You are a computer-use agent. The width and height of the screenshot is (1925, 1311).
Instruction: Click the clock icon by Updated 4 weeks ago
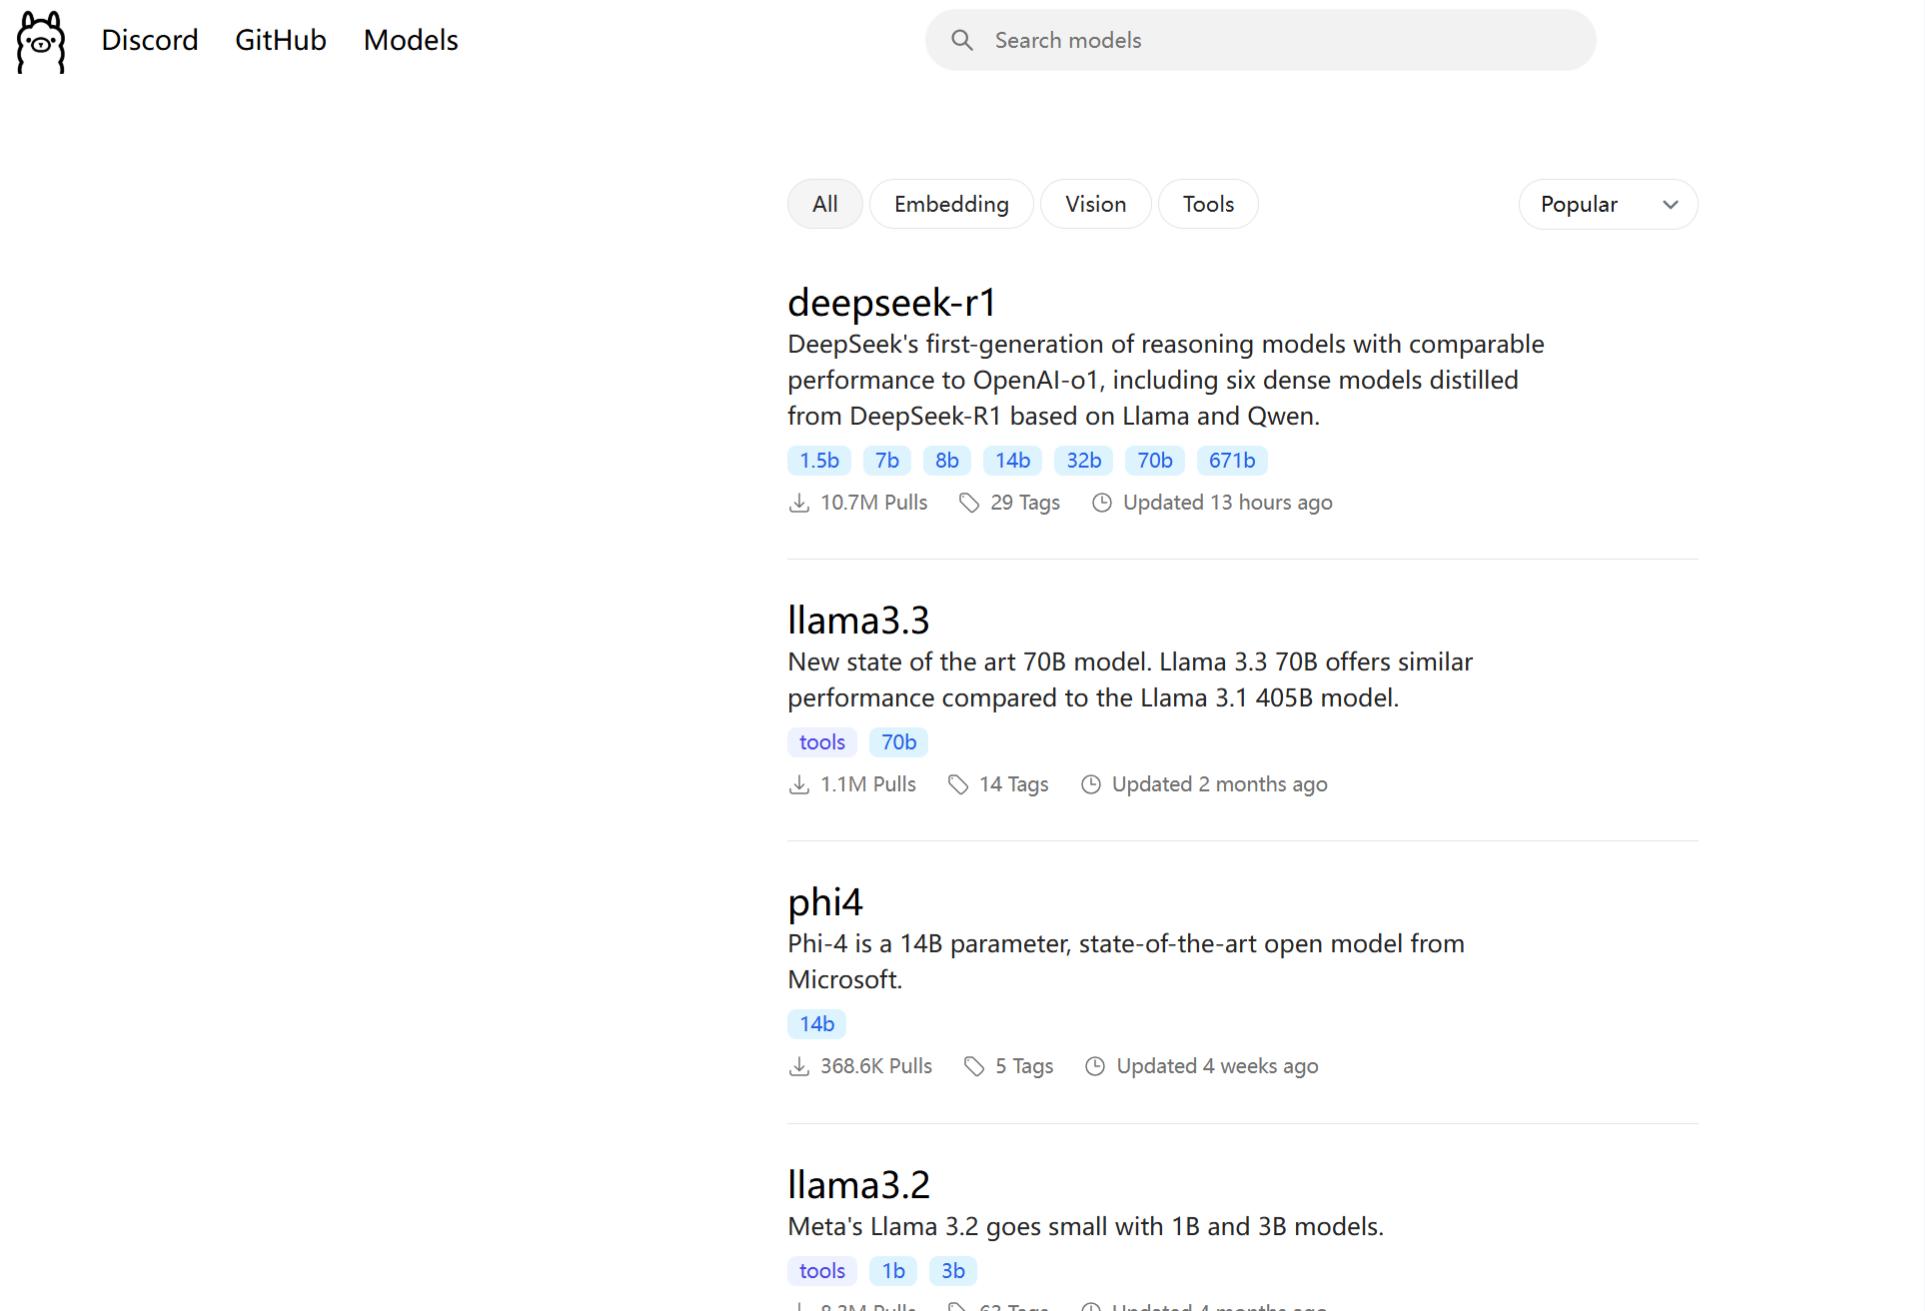1095,1067
